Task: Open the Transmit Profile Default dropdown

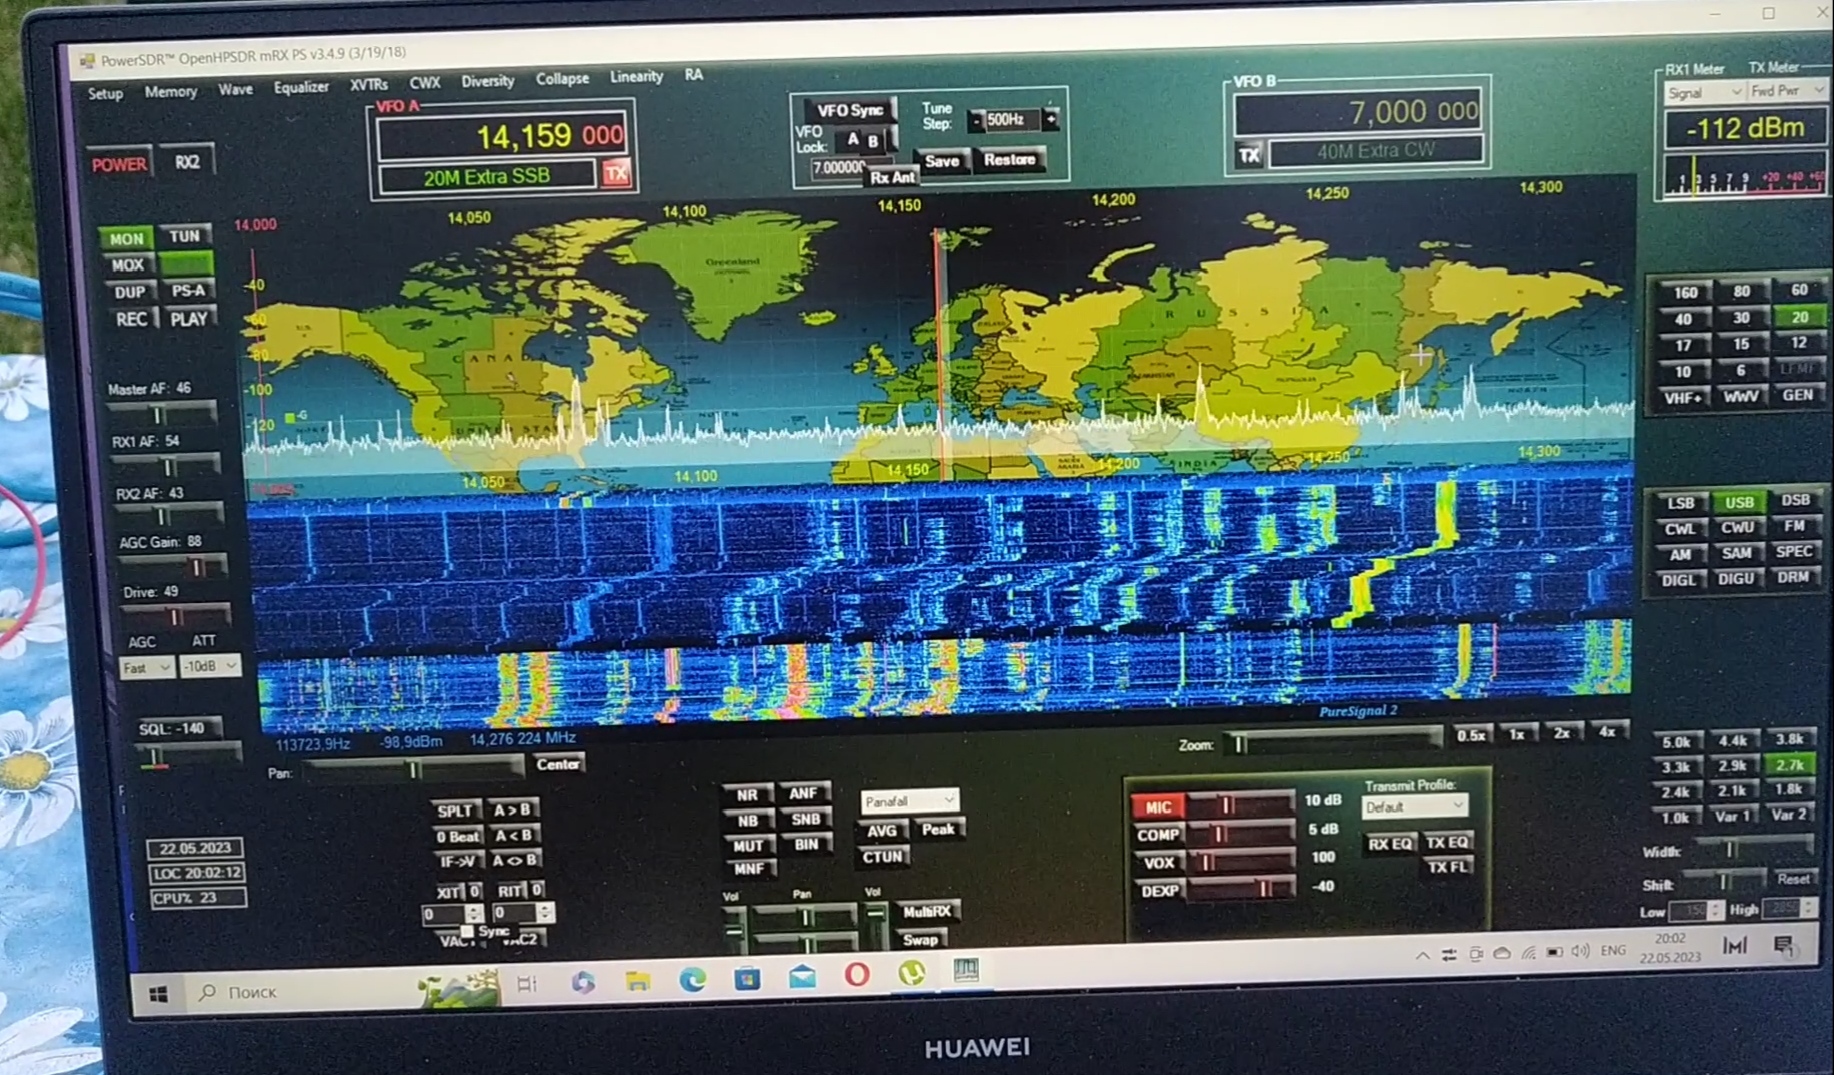Action: 1414,807
